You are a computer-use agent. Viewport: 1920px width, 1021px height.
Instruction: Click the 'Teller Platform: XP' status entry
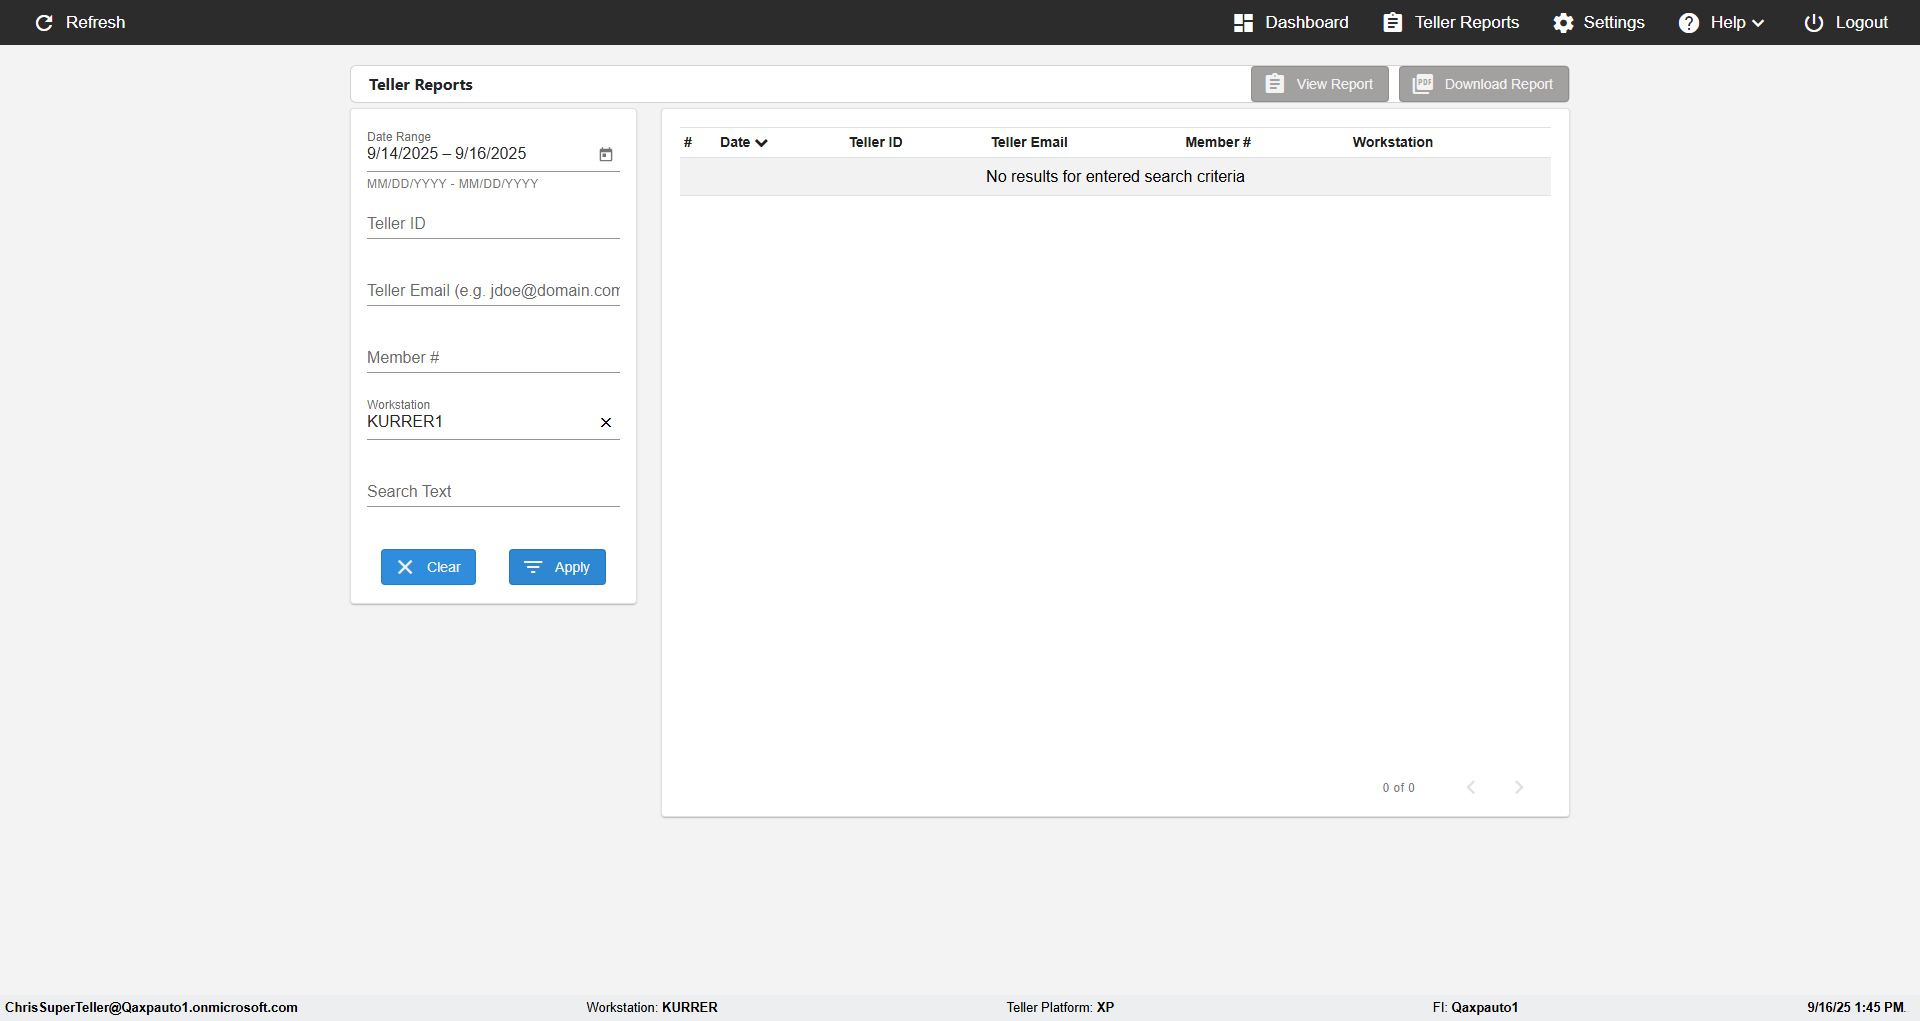point(1060,1007)
